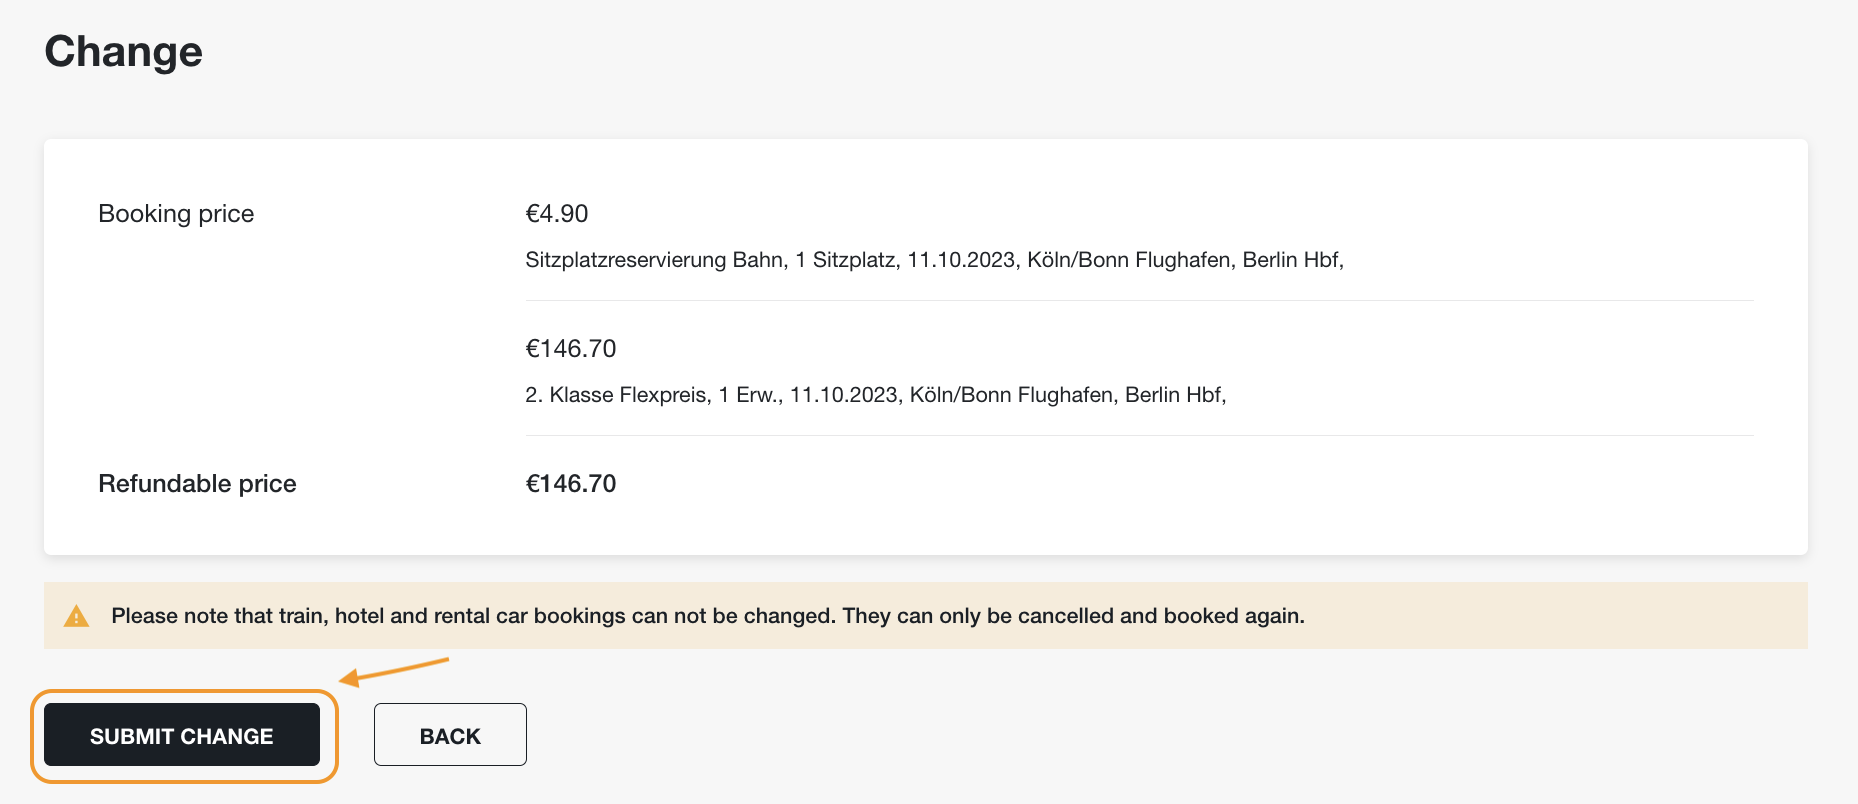Click the BACK button
Viewport: 1858px width, 804px height.
[450, 735]
